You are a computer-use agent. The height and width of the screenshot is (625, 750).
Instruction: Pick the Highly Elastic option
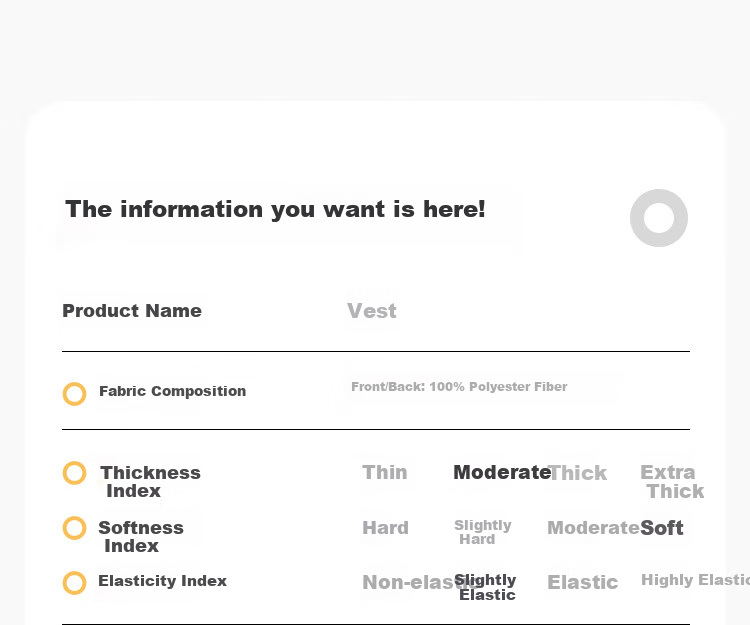(x=695, y=580)
